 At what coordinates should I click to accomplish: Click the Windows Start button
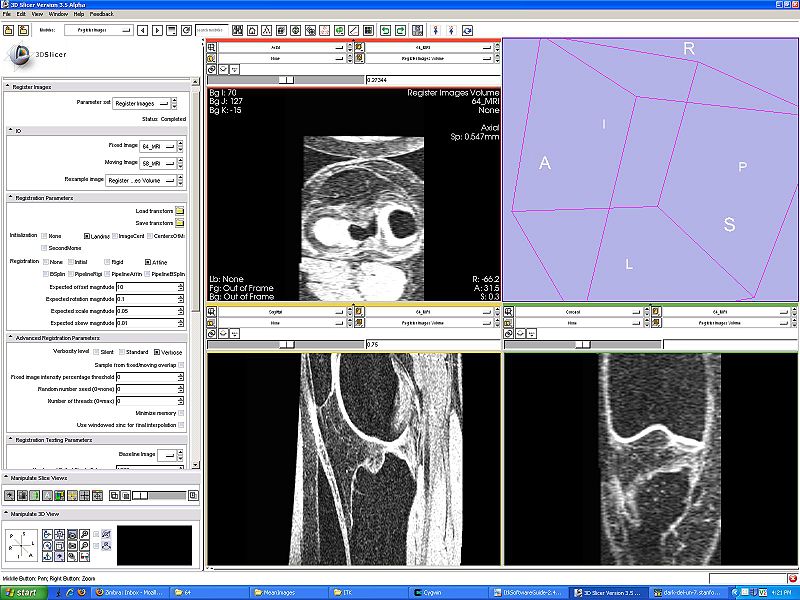[x=23, y=593]
